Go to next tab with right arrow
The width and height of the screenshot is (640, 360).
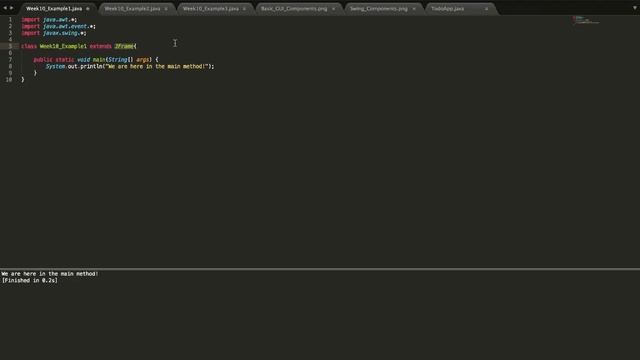[11, 8]
